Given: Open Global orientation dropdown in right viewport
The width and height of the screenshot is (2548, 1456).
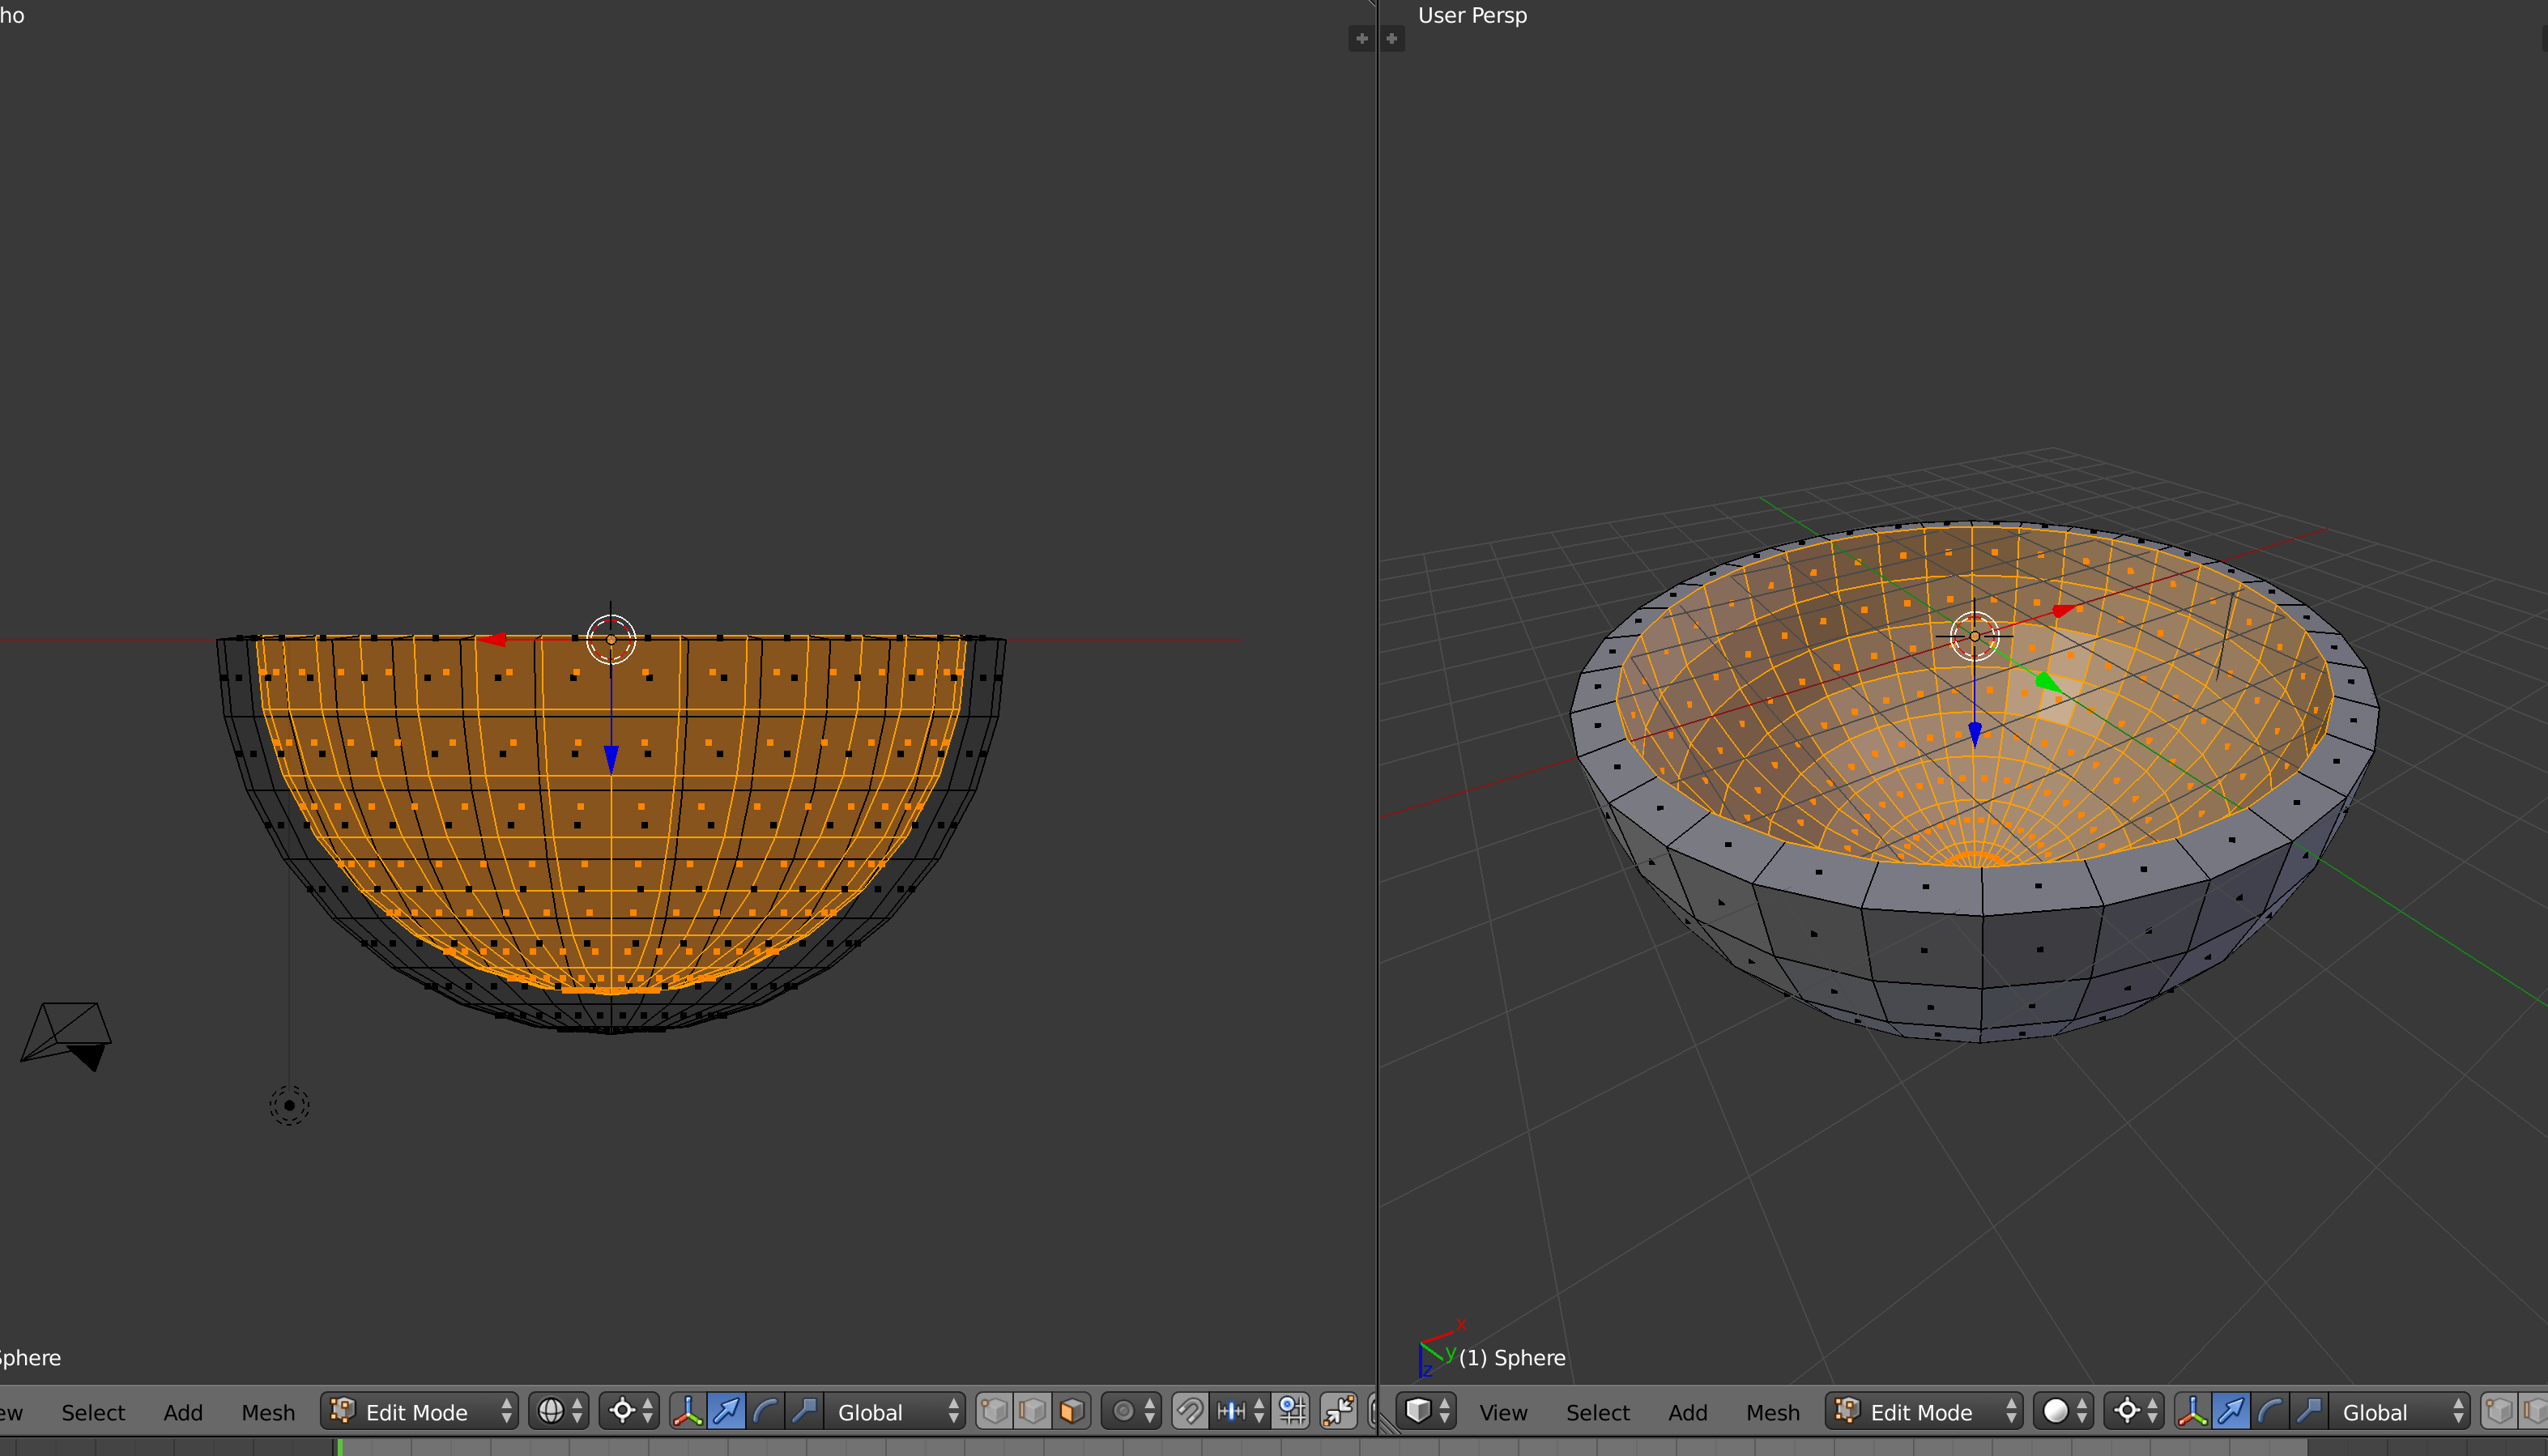Looking at the screenshot, I should (2398, 1411).
